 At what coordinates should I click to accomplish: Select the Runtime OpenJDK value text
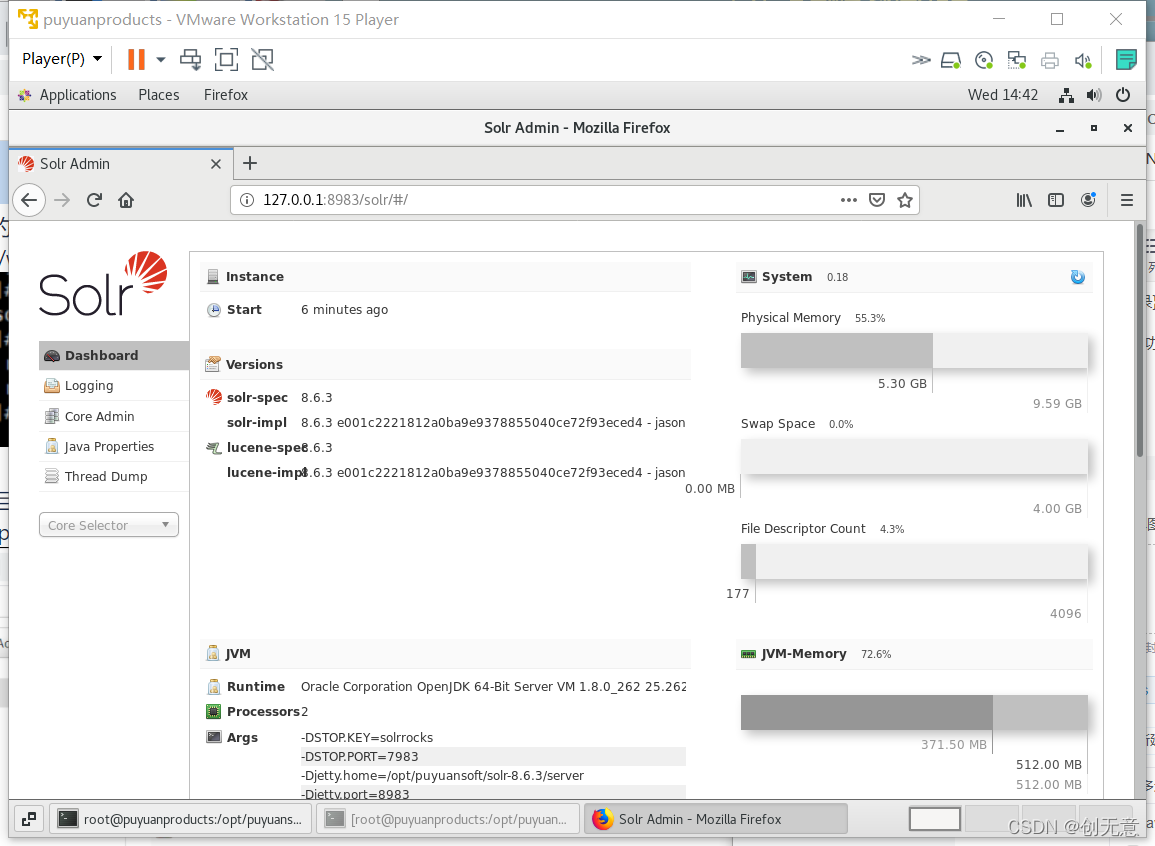click(x=493, y=687)
